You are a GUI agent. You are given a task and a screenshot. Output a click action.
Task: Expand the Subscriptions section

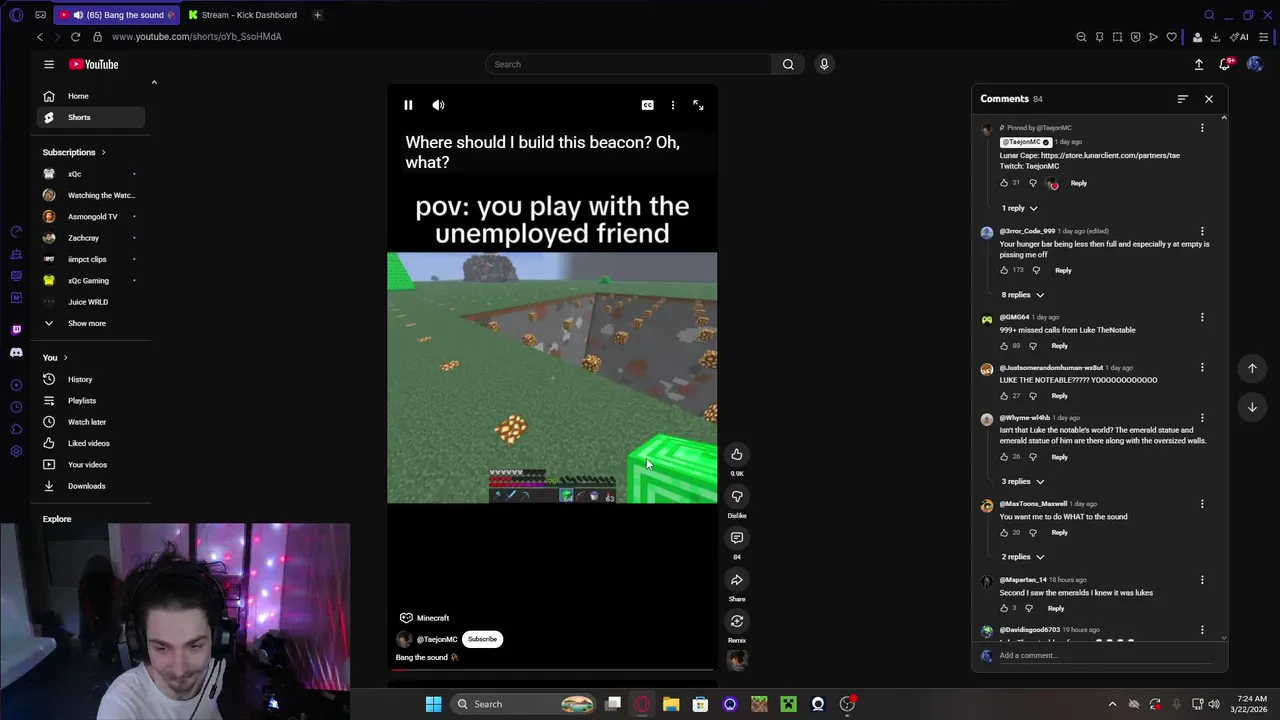click(74, 152)
